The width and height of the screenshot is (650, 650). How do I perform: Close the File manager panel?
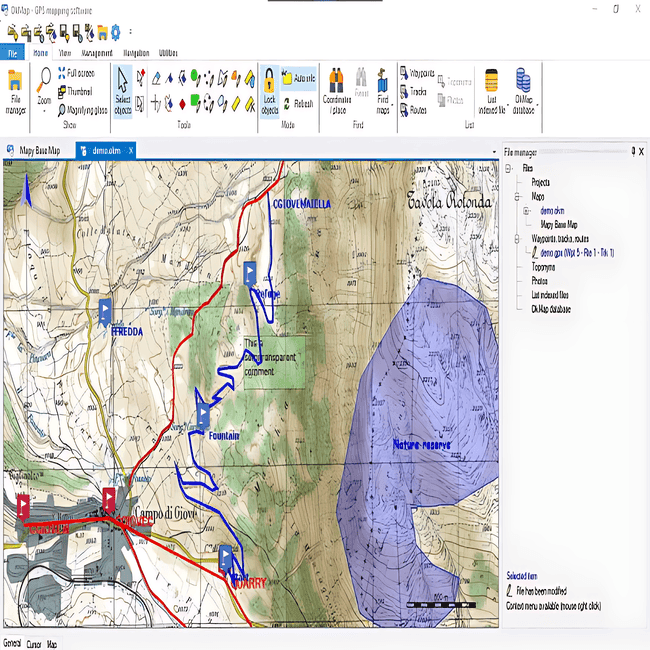641,151
